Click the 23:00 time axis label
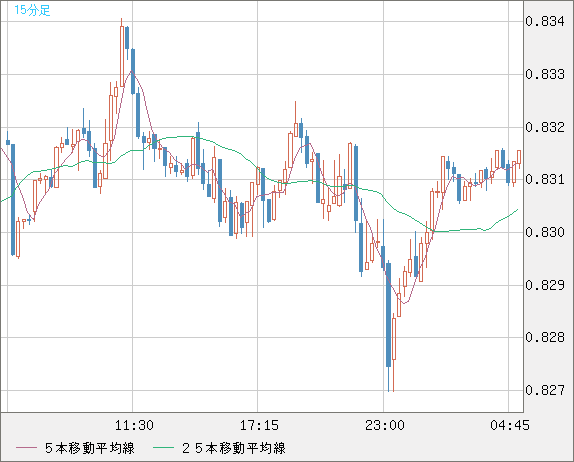574x462 pixels. point(385,425)
